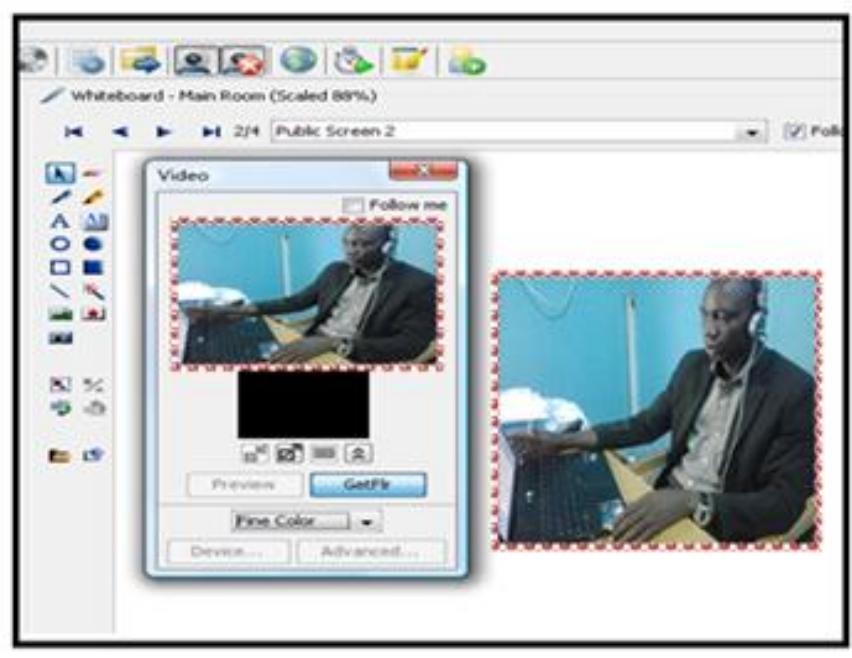Click the timer with green play icon

[354, 61]
